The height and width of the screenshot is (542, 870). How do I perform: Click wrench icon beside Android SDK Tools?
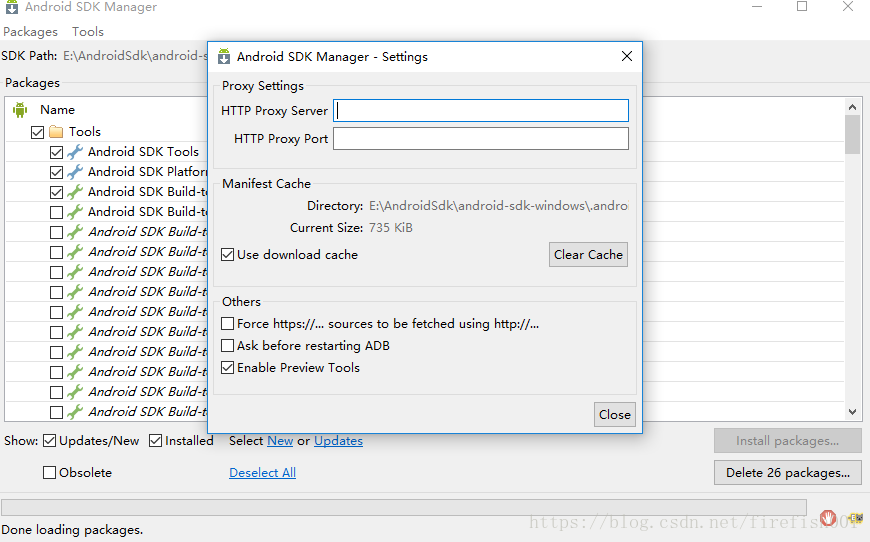click(x=75, y=152)
